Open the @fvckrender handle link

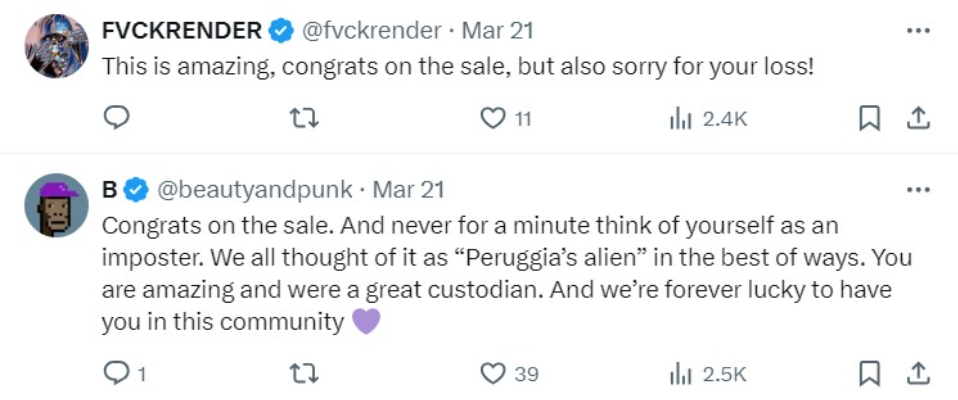(370, 31)
